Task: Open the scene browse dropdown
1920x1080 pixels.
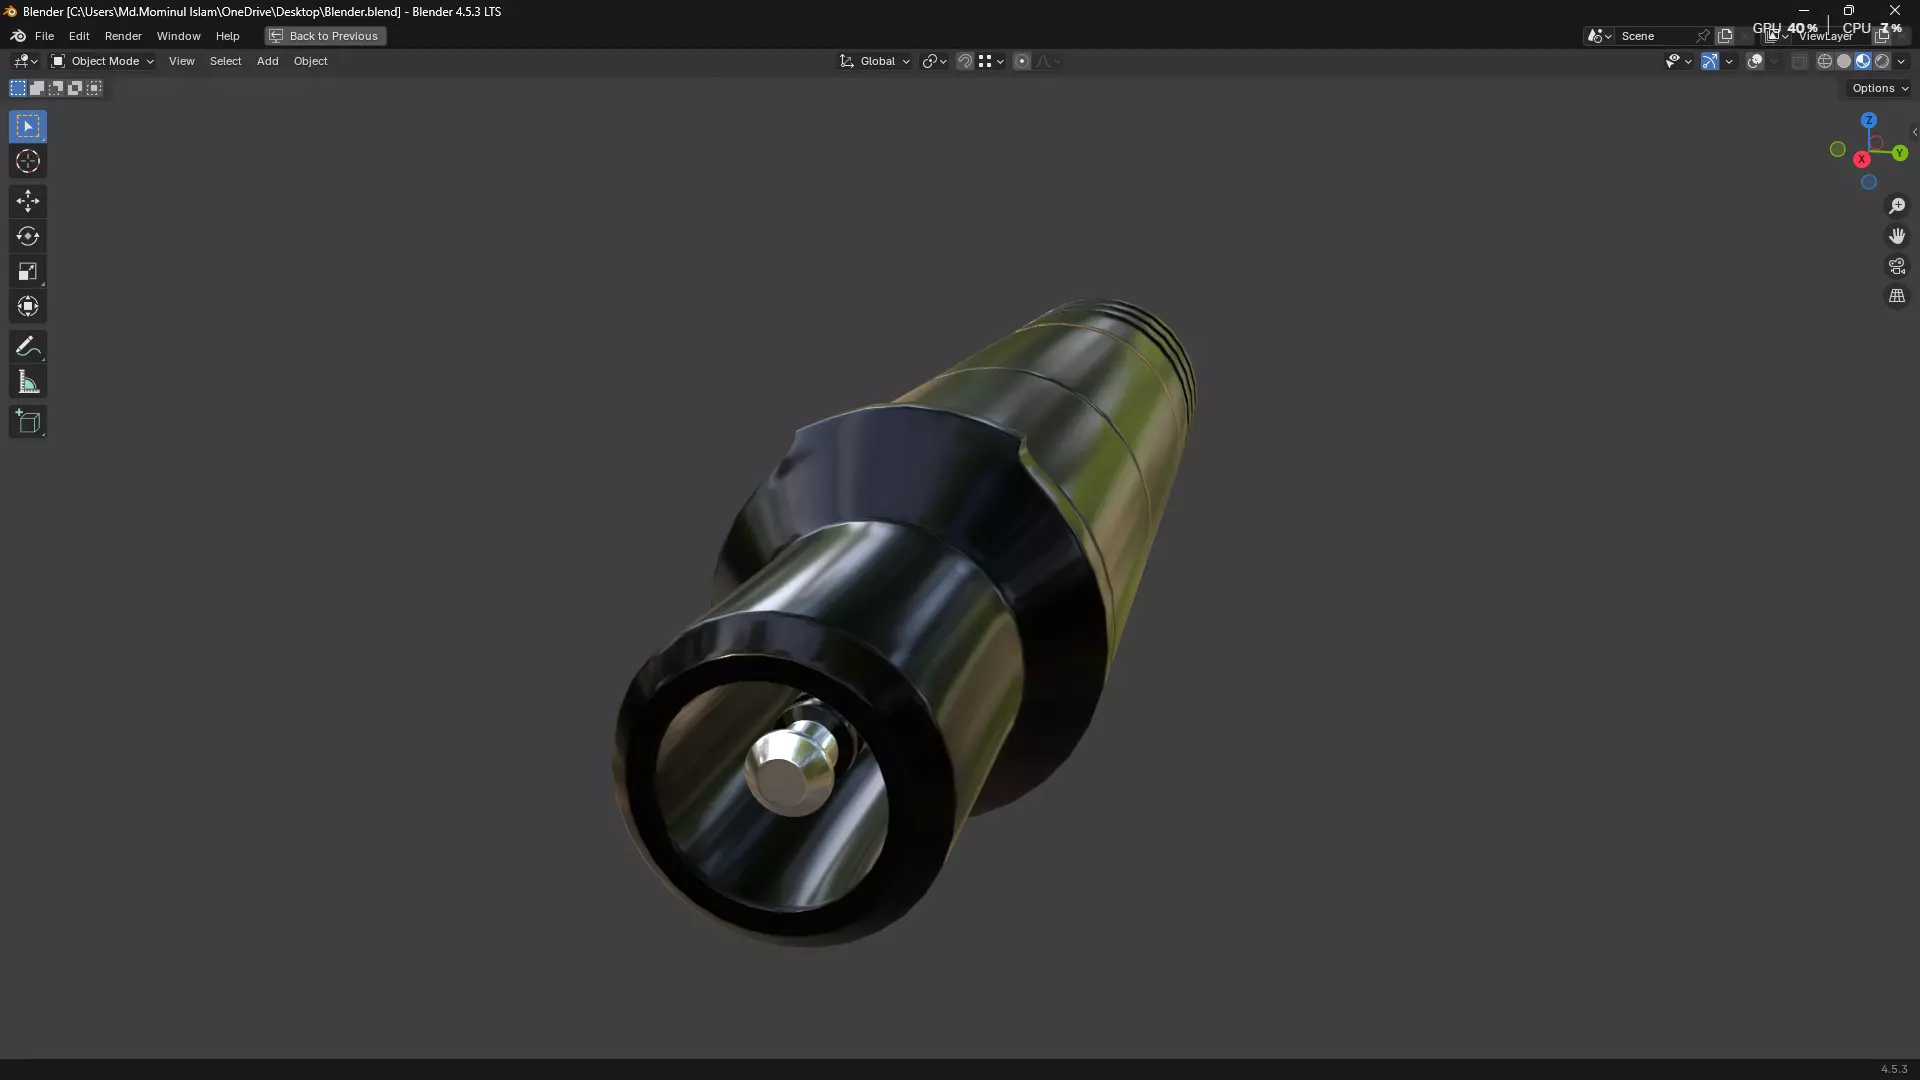Action: click(x=1599, y=36)
